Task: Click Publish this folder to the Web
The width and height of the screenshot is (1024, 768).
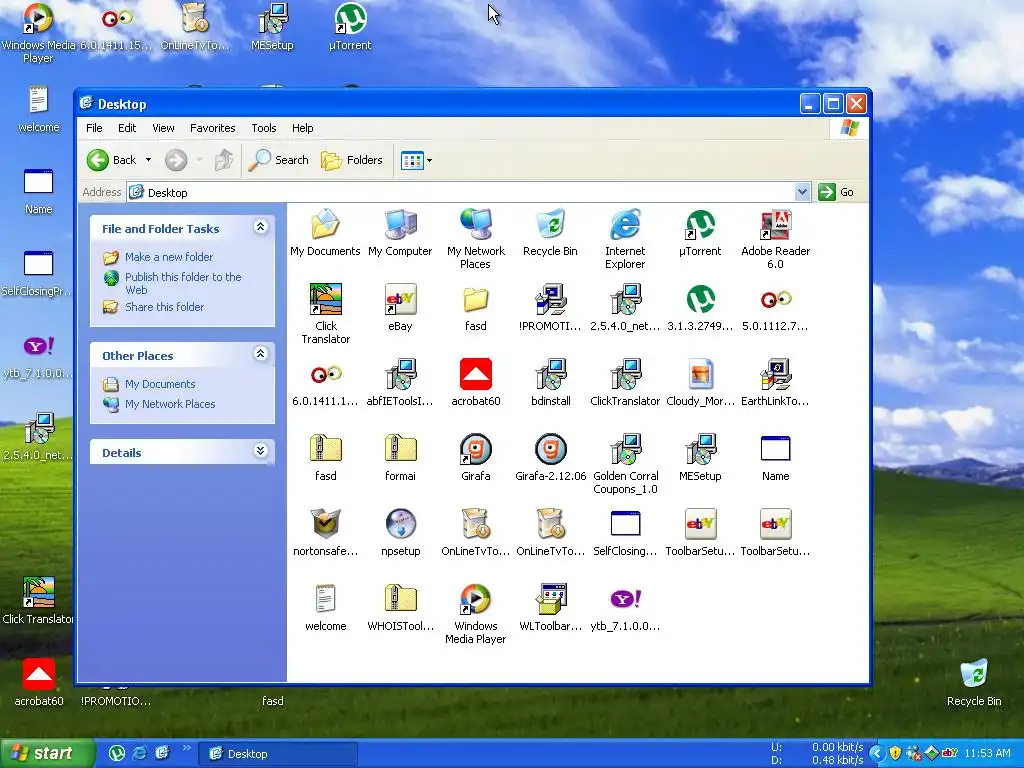Action: pyautogui.click(x=183, y=283)
